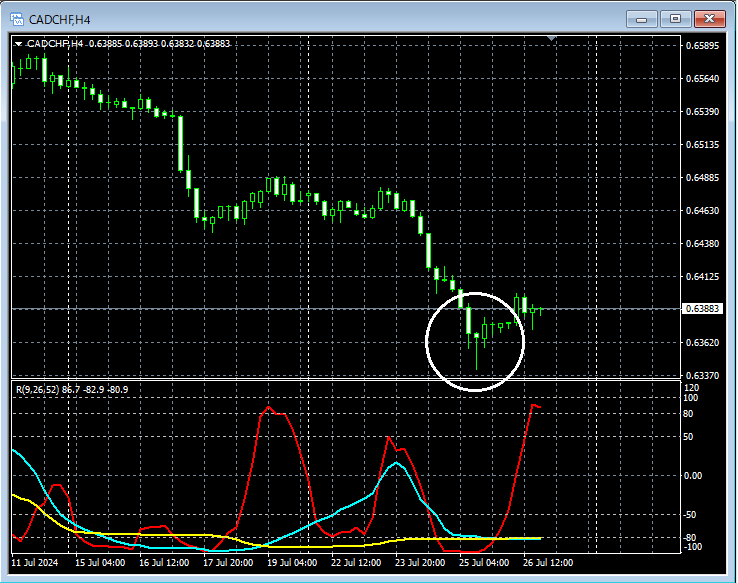This screenshot has width=738, height=583.
Task: Expand the triangle beside CADCHF,H4 header
Action: [x=18, y=44]
